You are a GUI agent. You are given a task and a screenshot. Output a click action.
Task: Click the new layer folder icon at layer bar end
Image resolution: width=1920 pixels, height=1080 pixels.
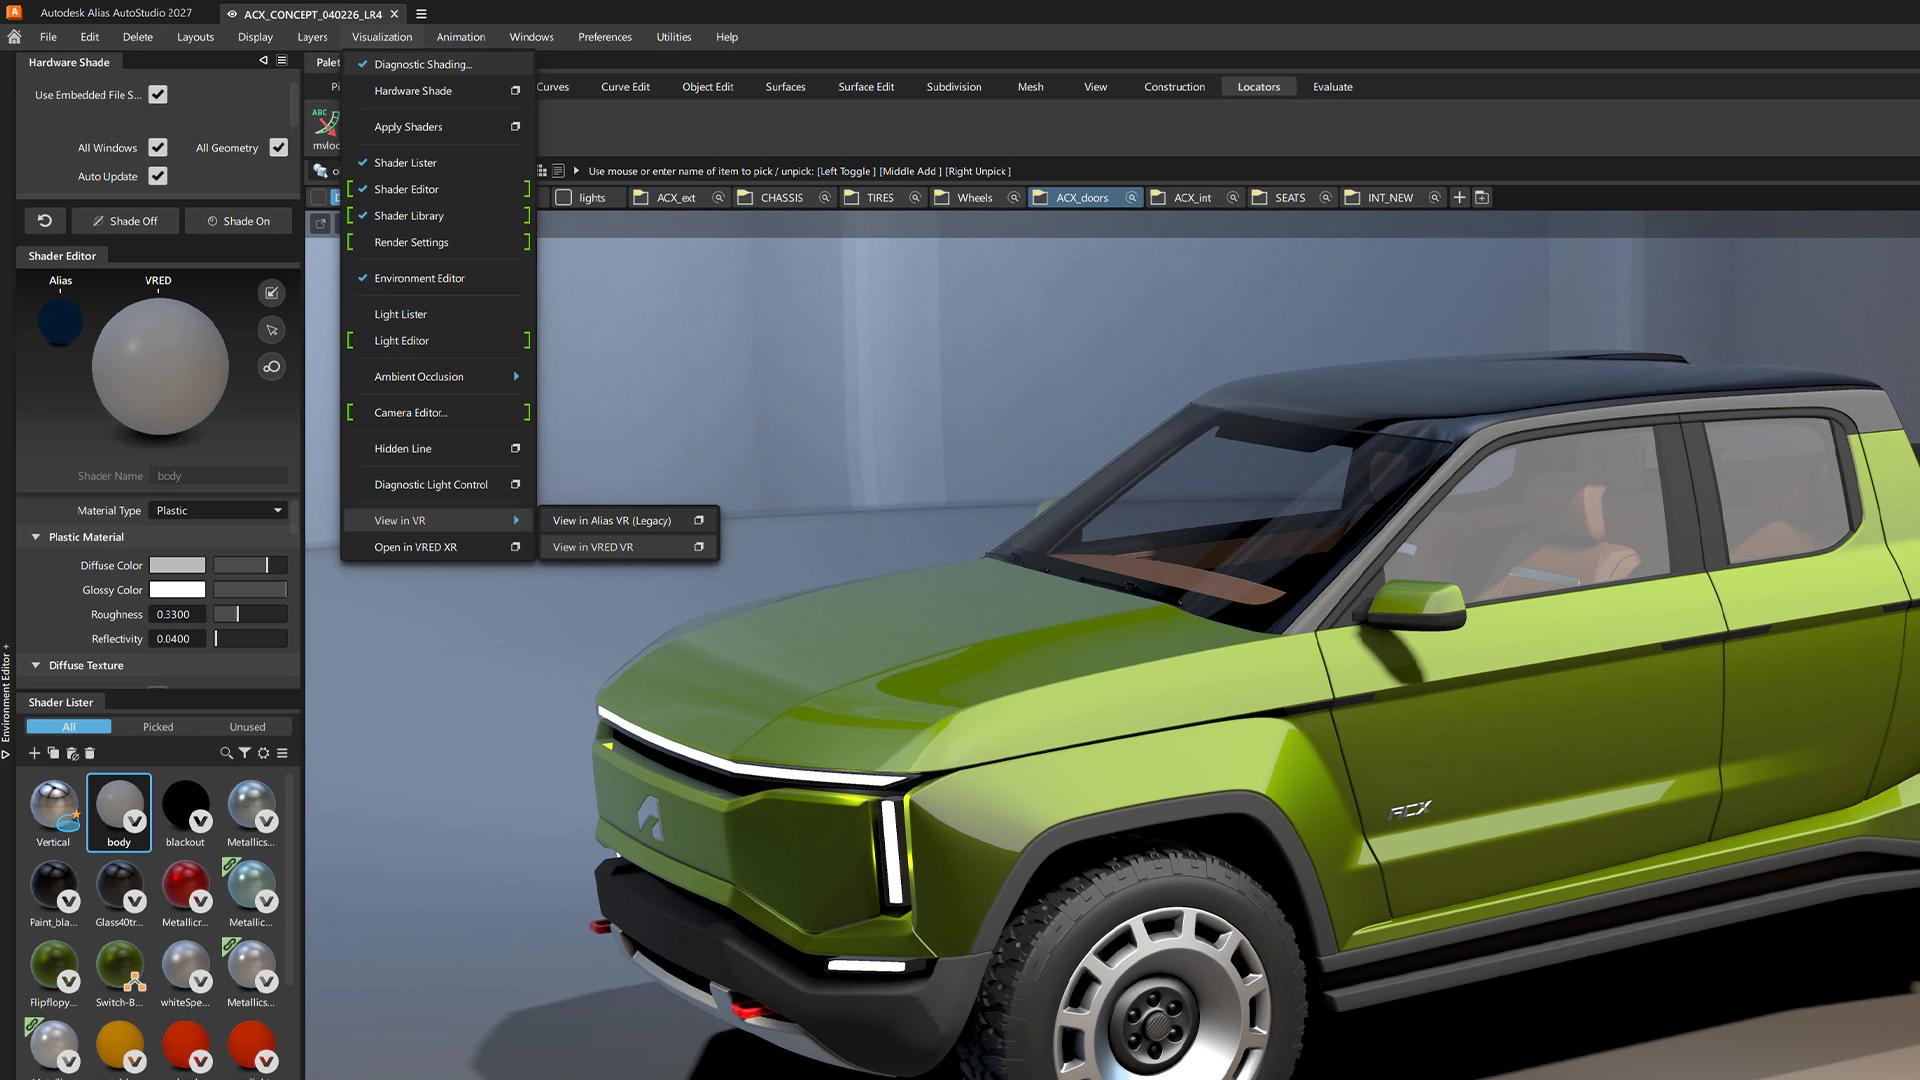(1482, 198)
